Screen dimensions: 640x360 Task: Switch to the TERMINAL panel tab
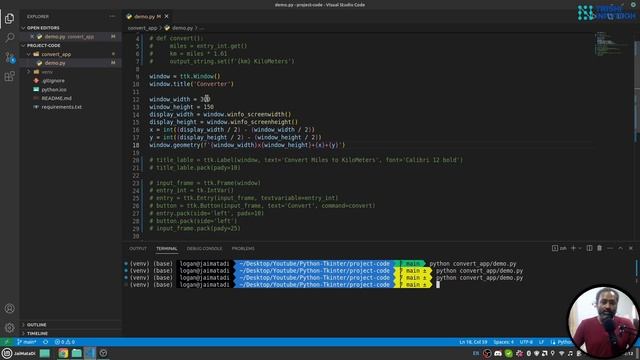[x=167, y=249]
